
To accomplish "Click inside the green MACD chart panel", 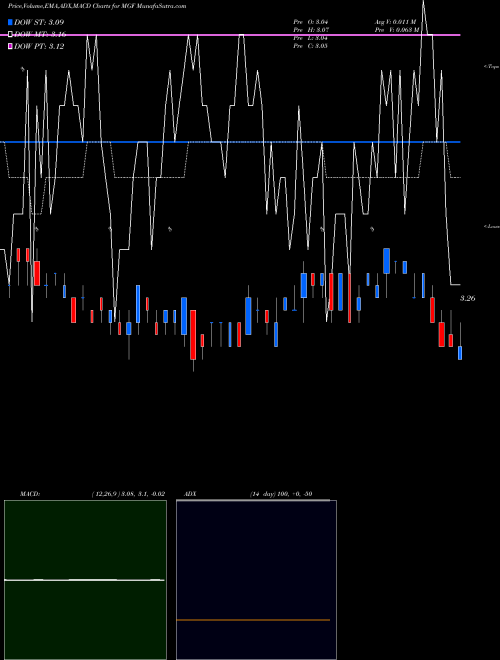I will pyautogui.click(x=85, y=580).
